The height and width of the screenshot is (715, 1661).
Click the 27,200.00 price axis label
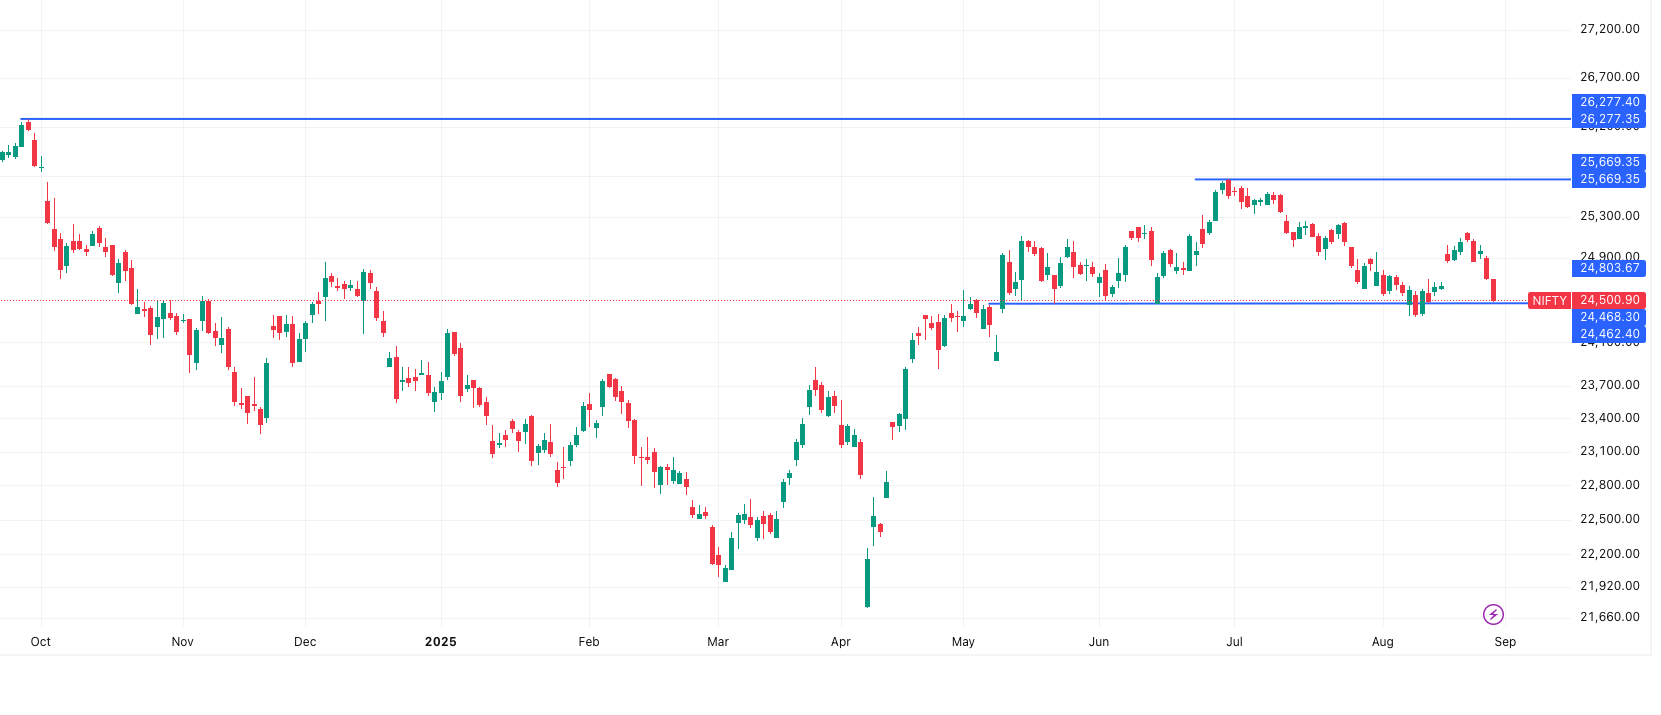(1609, 29)
